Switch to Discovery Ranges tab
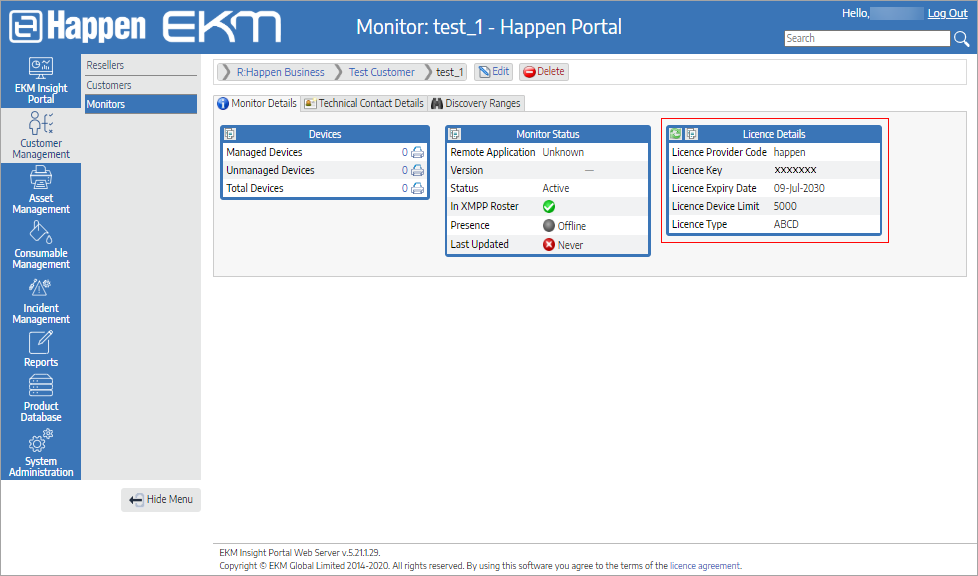The image size is (978, 576). pyautogui.click(x=476, y=103)
